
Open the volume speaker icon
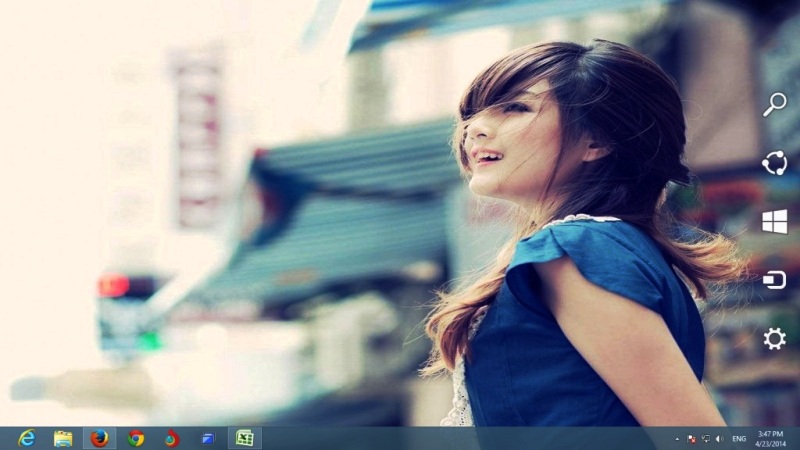719,439
